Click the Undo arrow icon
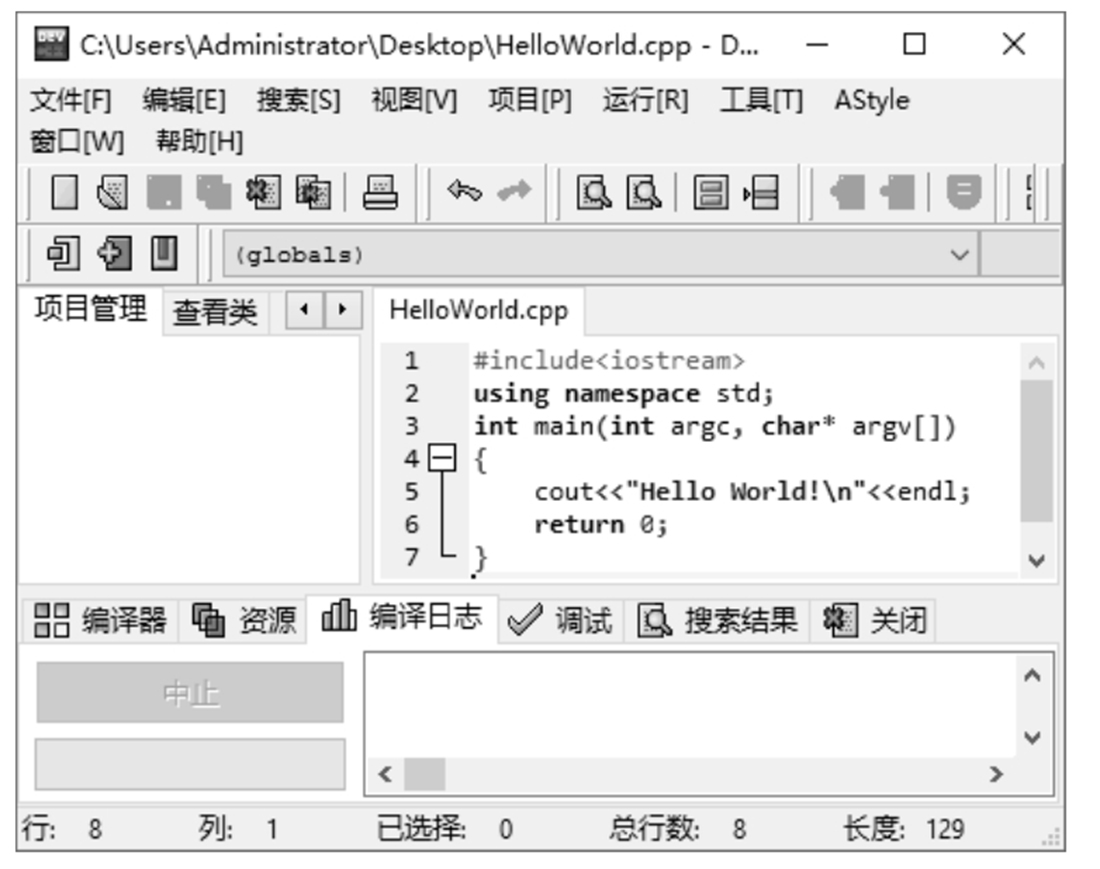Viewport: 1100px width, 869px height. pos(464,191)
